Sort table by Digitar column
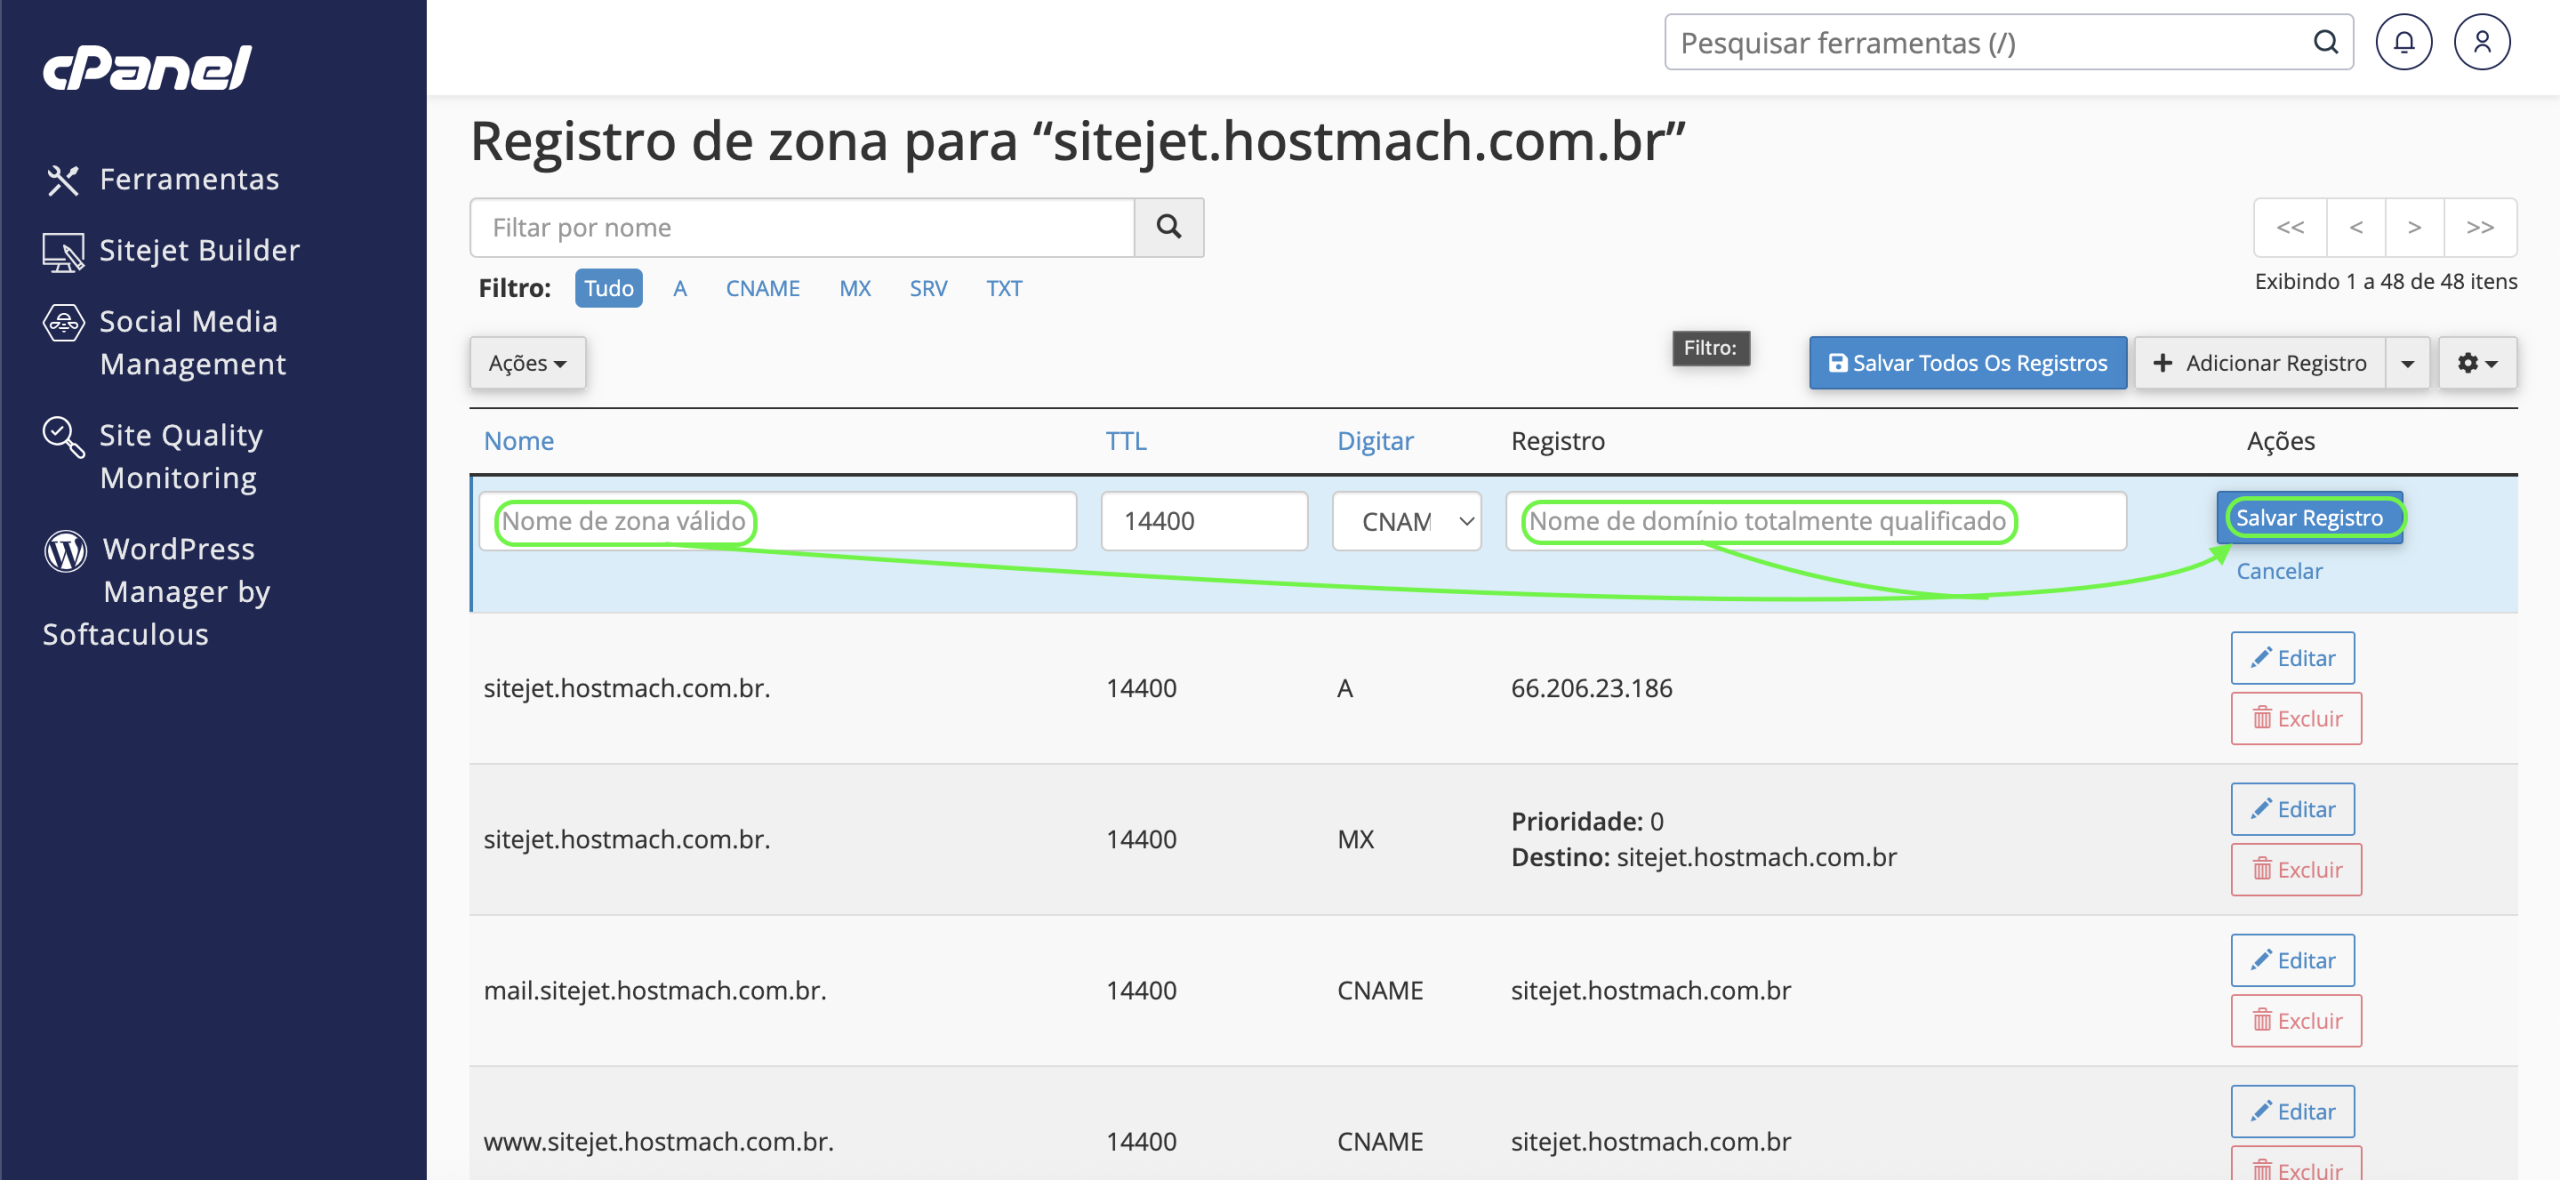The image size is (2560, 1180). (1375, 441)
